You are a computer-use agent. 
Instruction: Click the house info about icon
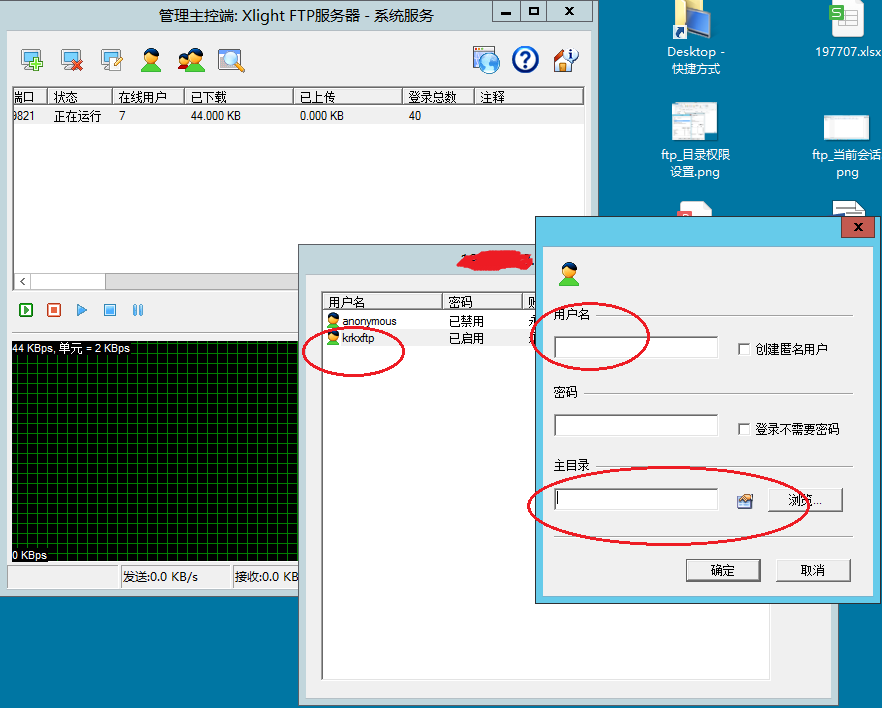566,60
